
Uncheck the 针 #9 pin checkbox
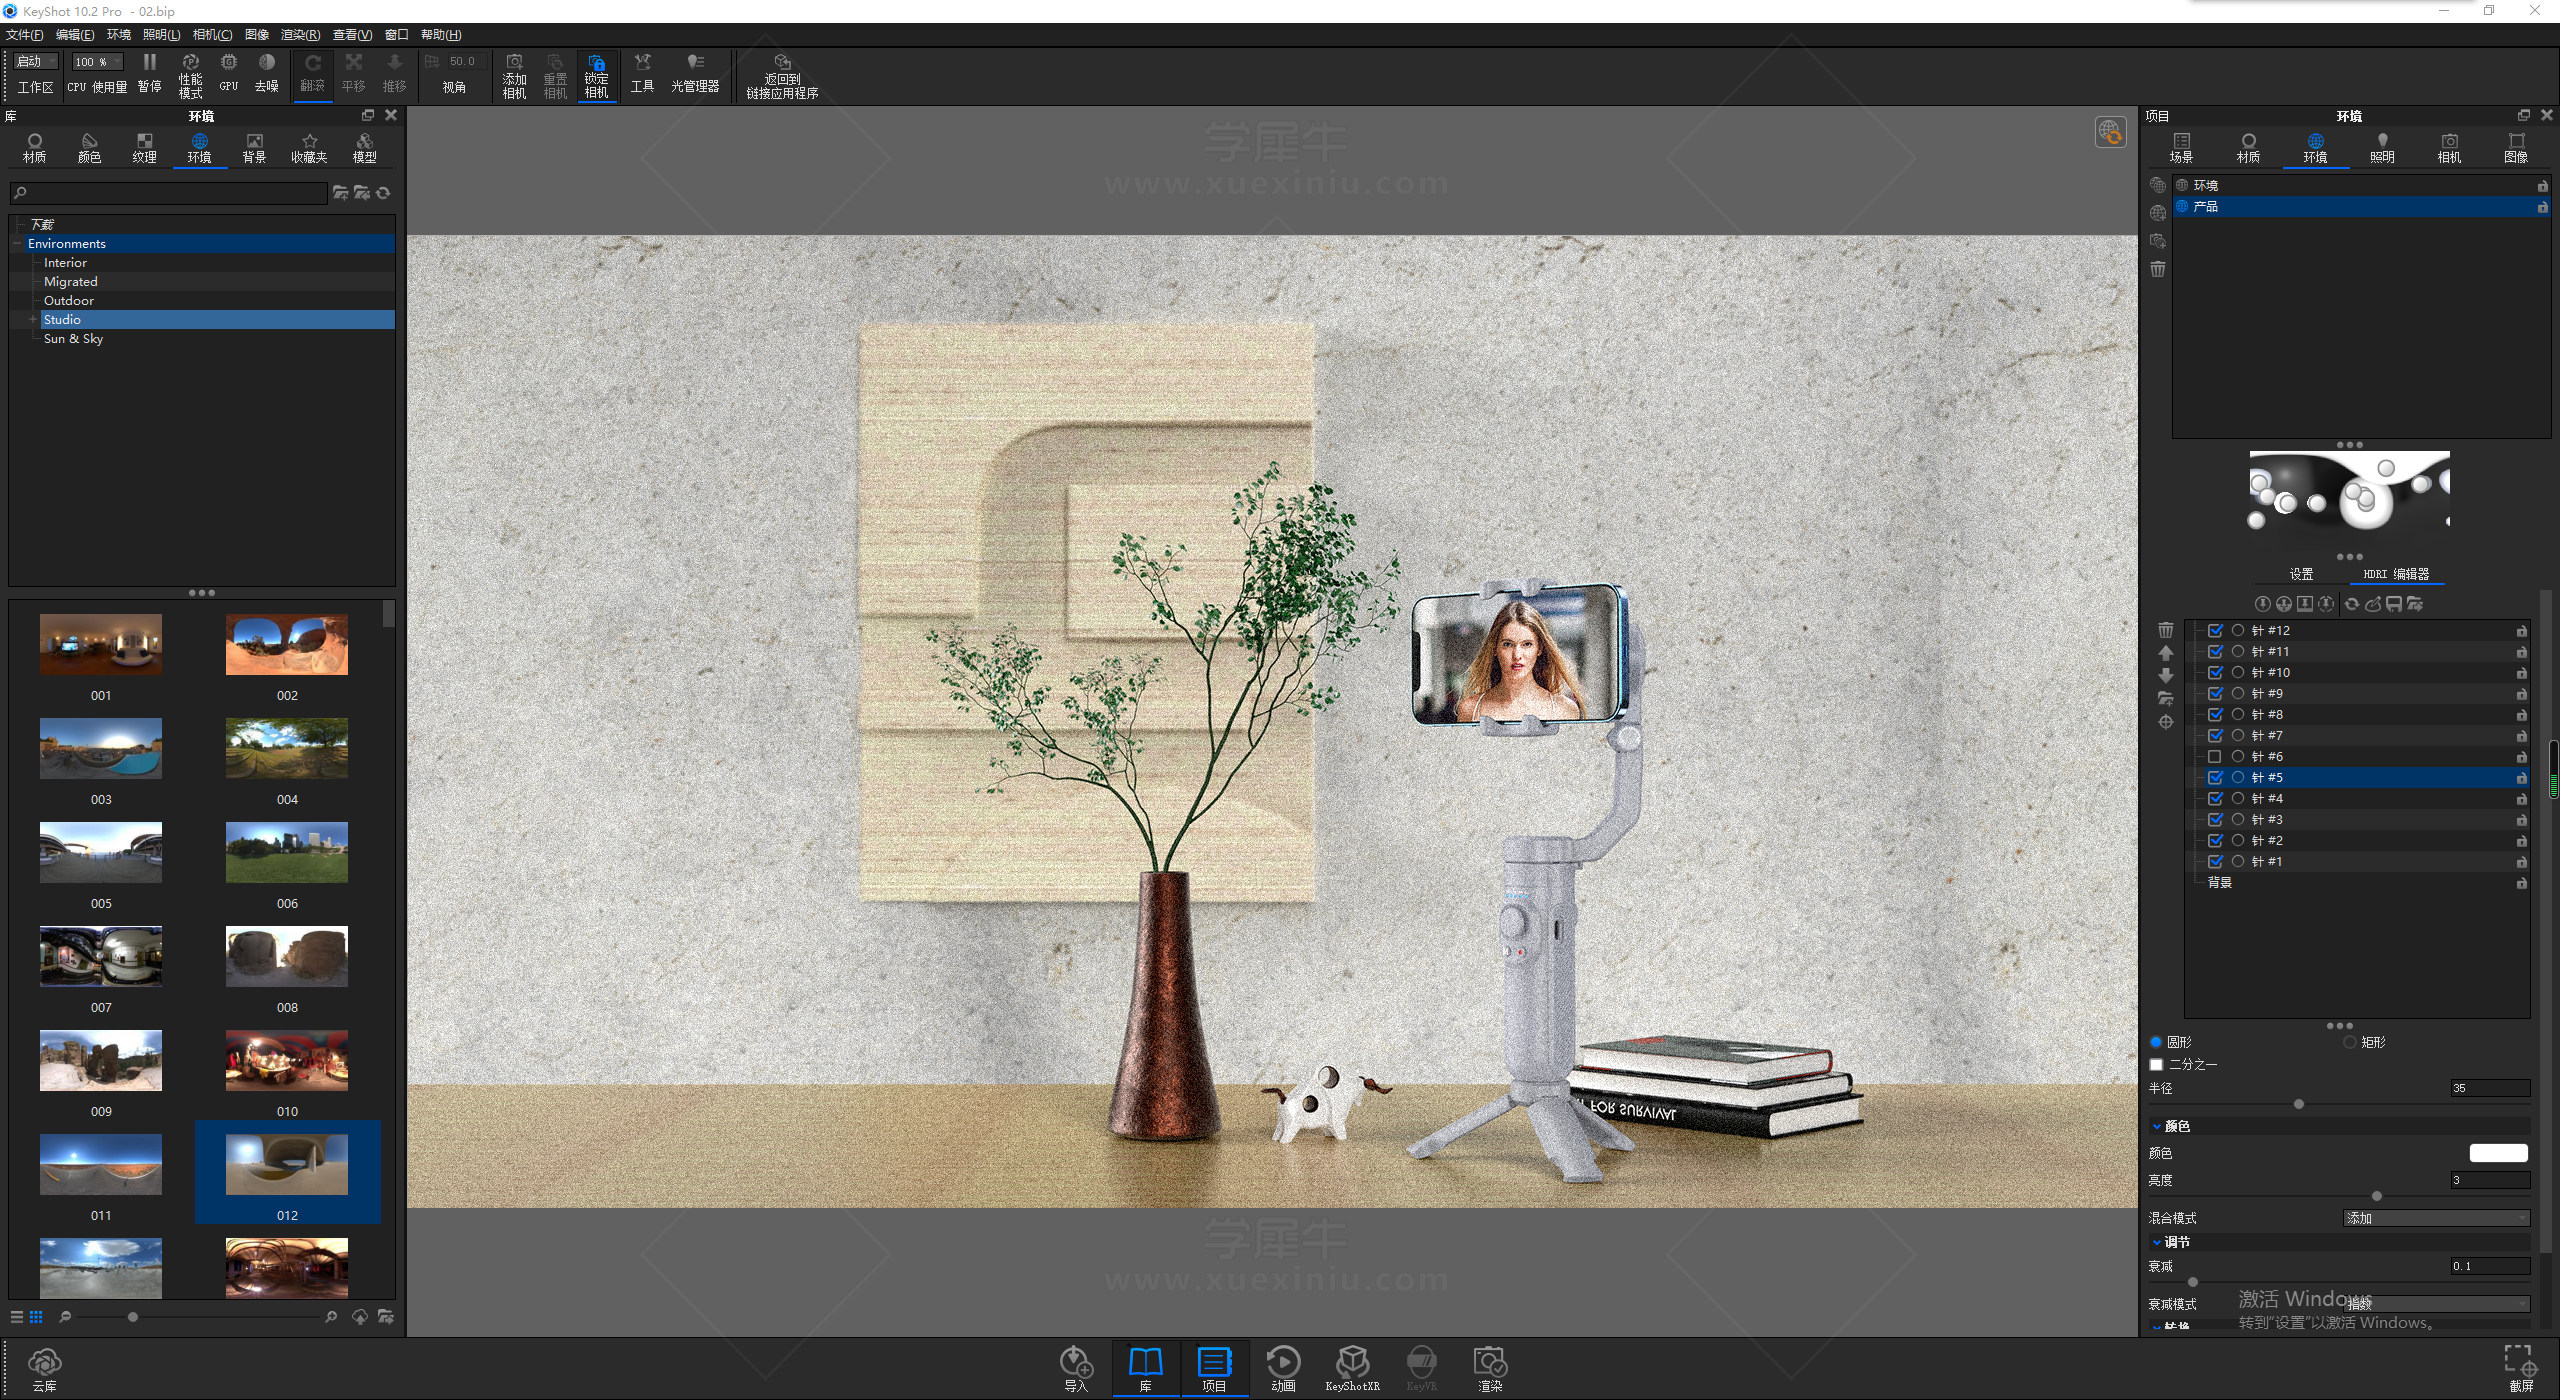2215,694
